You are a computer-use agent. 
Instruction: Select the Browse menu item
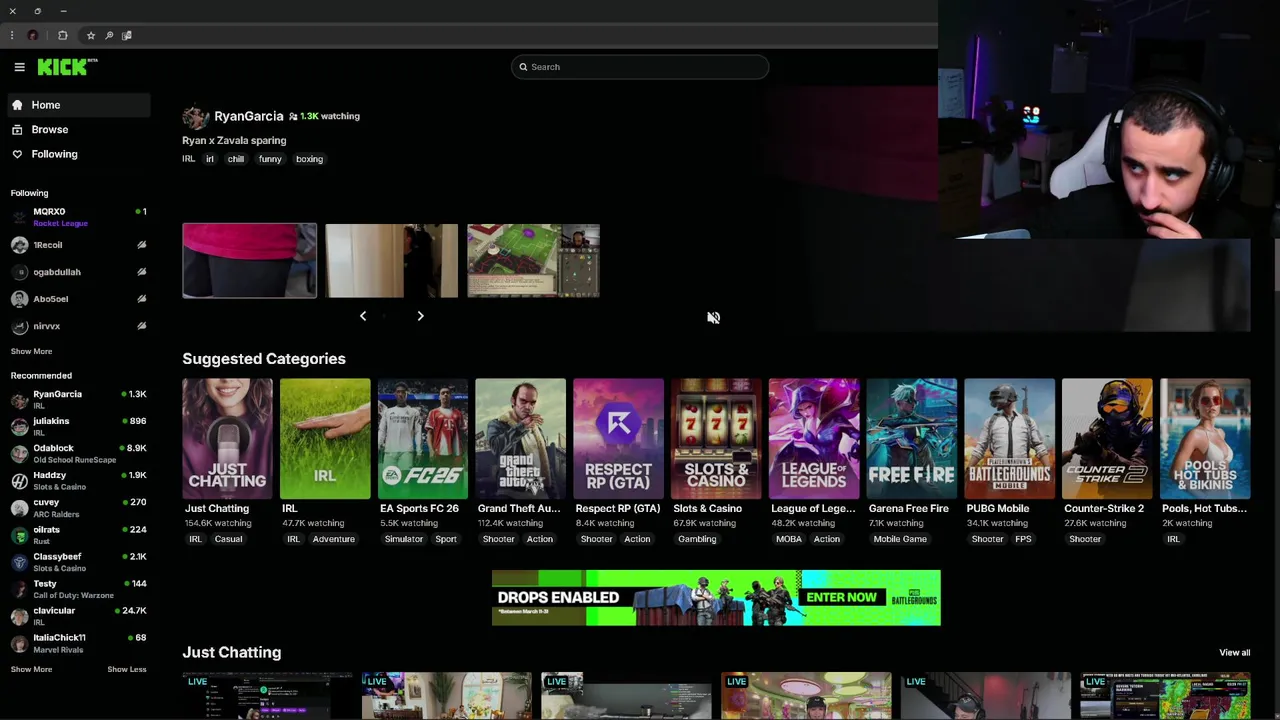[x=79, y=130]
